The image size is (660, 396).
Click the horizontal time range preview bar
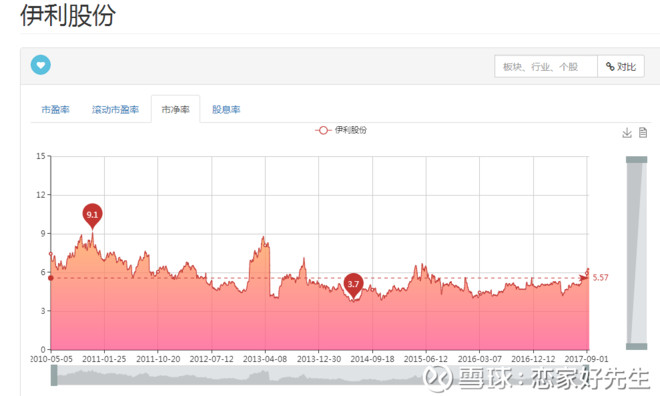coord(320,375)
